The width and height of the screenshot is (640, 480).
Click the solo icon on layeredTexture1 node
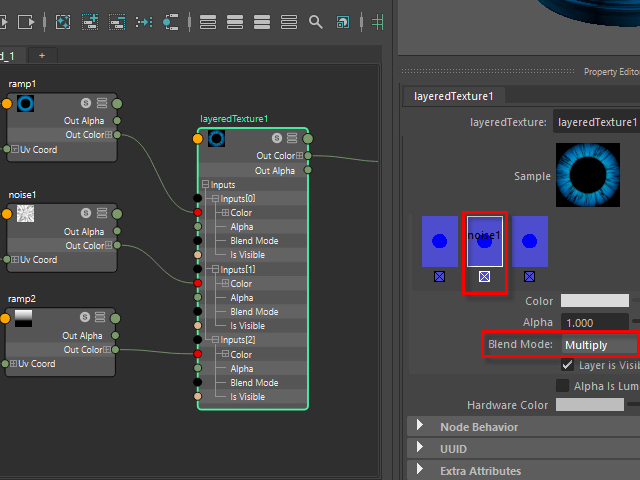click(276, 138)
